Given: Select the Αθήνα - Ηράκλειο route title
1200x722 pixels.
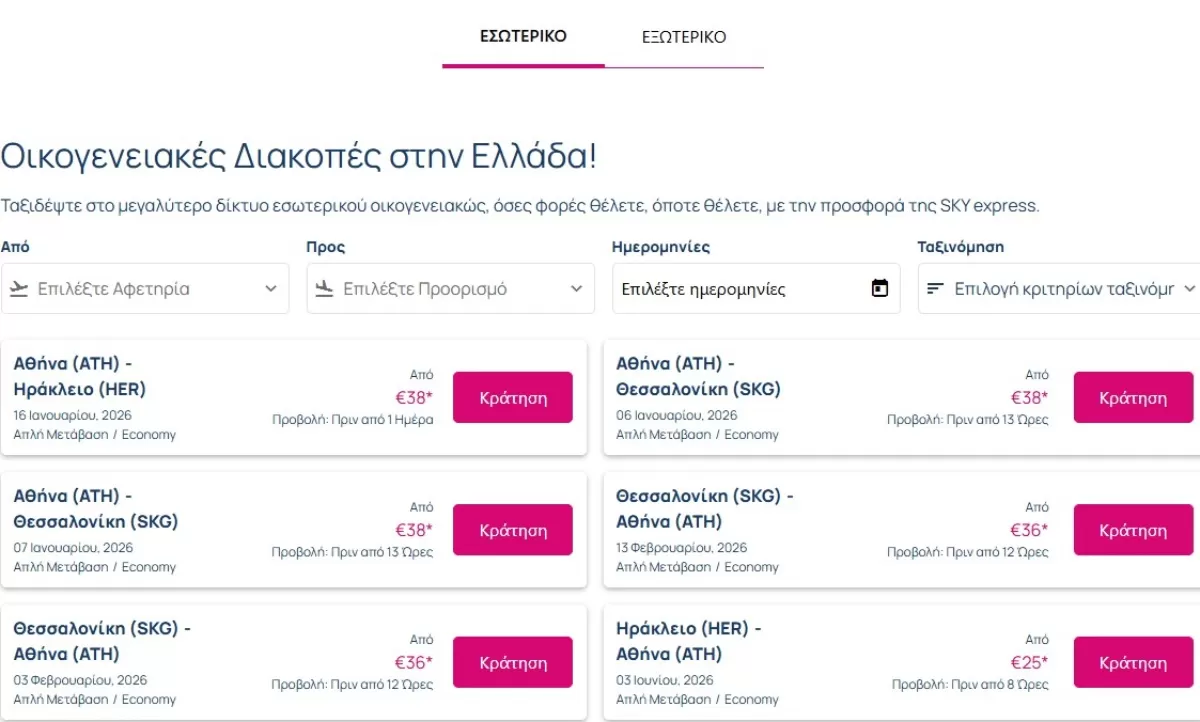Looking at the screenshot, I should point(80,376).
